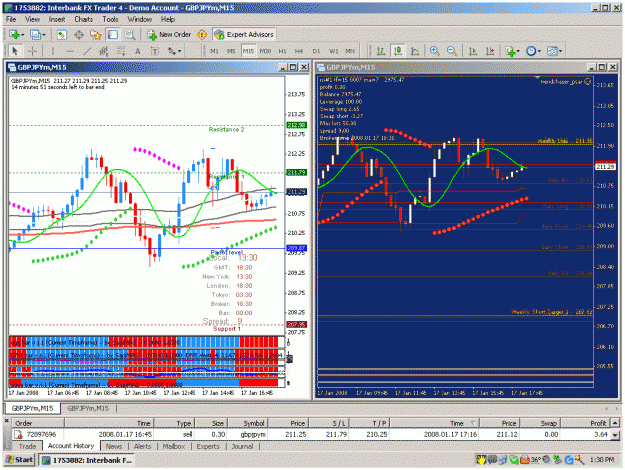Toggle Expert Advisors on or off
Screen dimensions: 625x470
click(x=244, y=35)
